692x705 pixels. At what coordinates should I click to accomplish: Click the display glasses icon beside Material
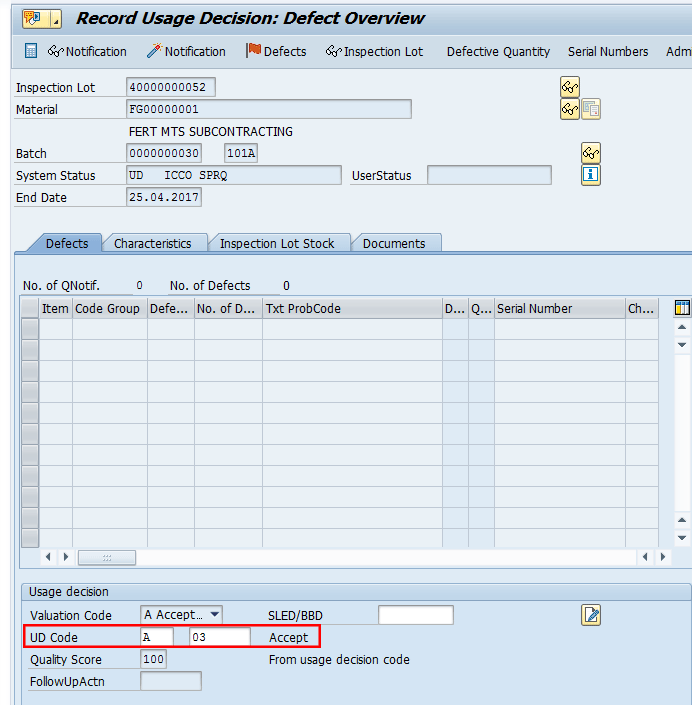coord(570,109)
